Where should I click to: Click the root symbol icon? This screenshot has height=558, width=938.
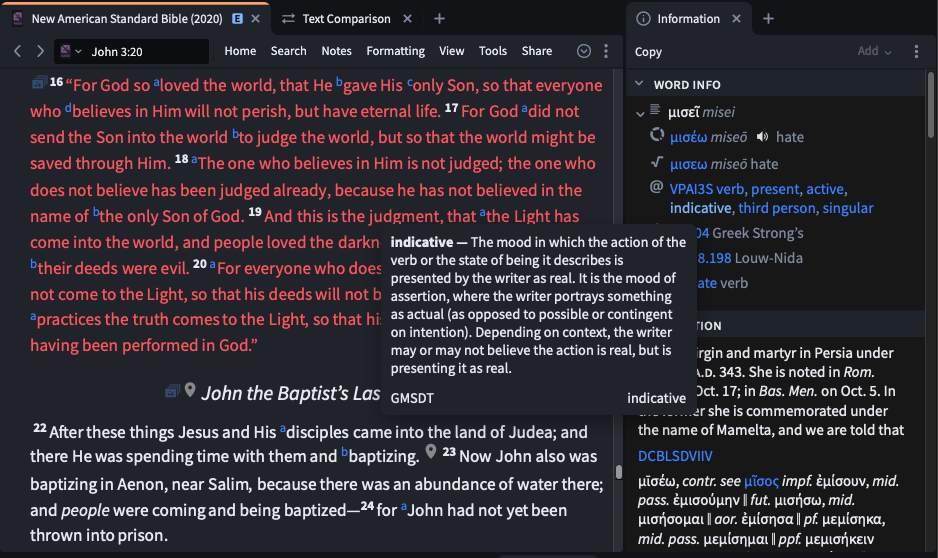click(657, 161)
